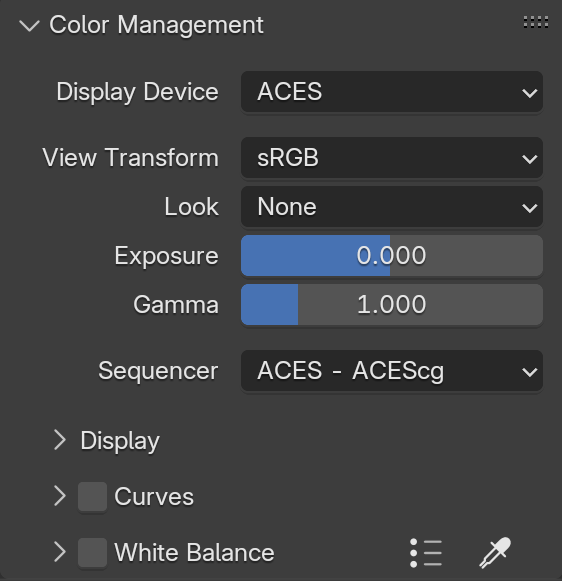The image size is (562, 581).
Task: Click the Color Management panel title
Action: [x=156, y=25]
